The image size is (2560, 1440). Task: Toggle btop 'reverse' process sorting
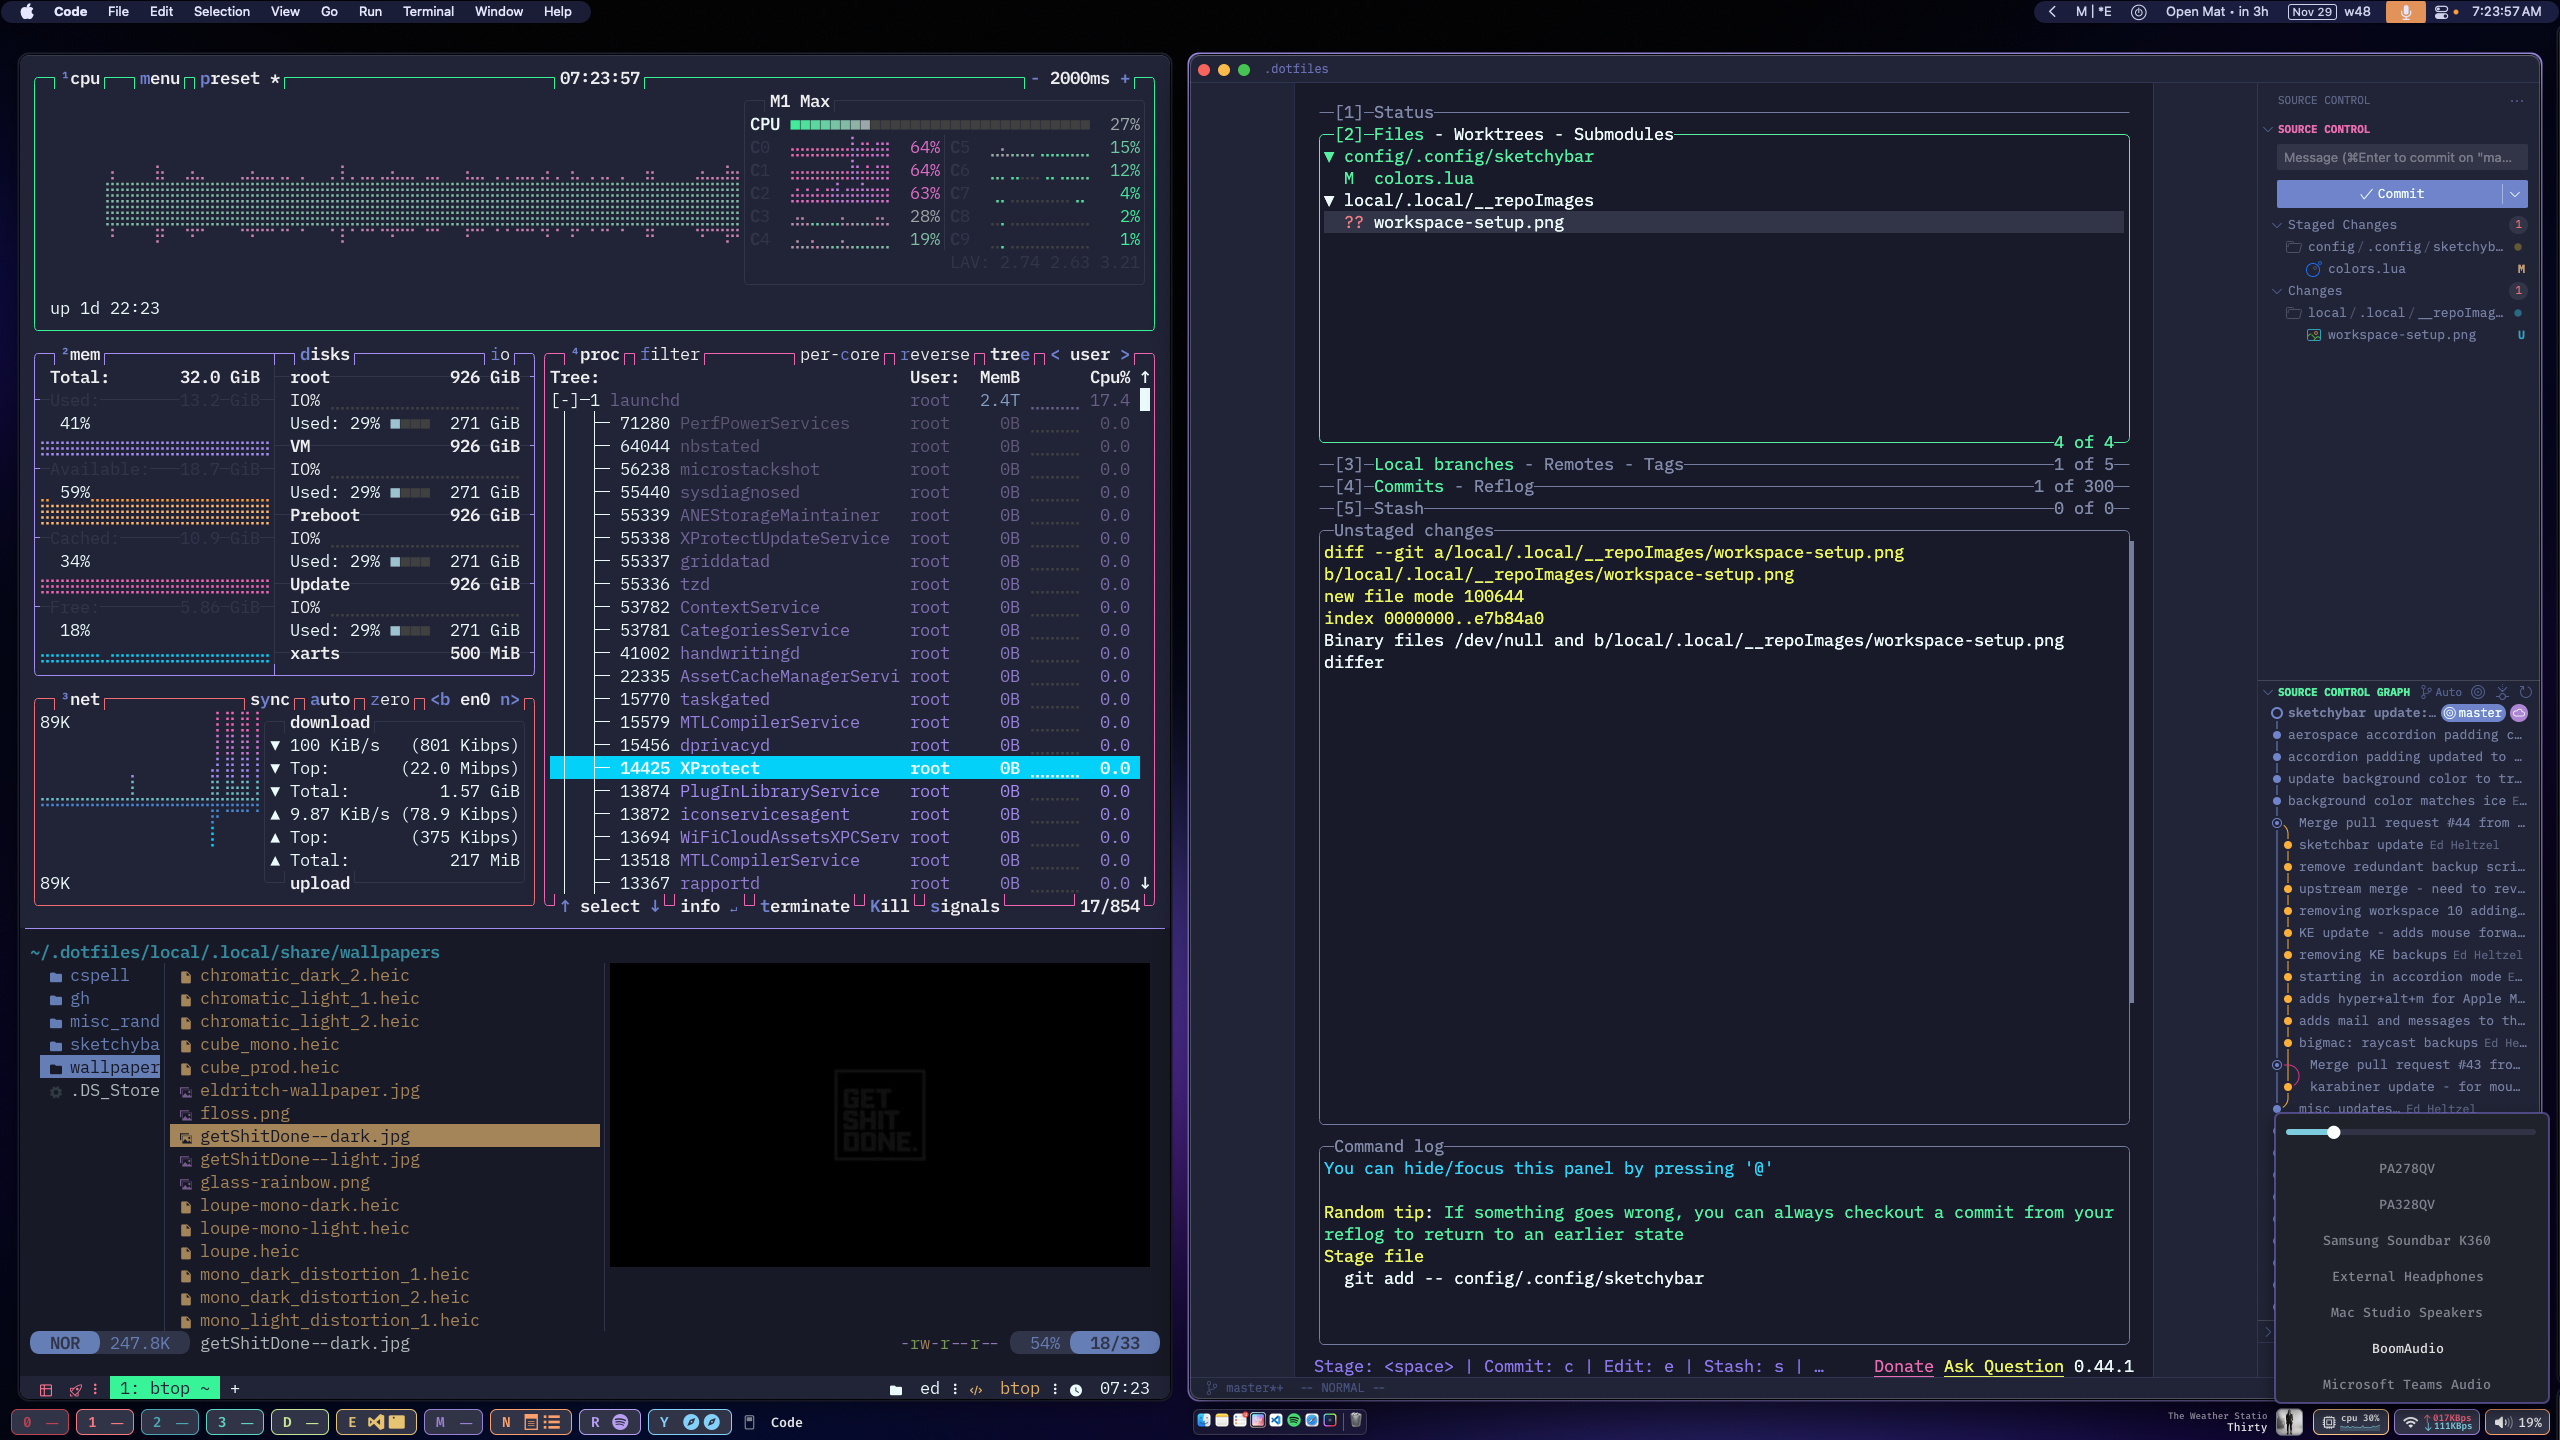click(x=935, y=354)
